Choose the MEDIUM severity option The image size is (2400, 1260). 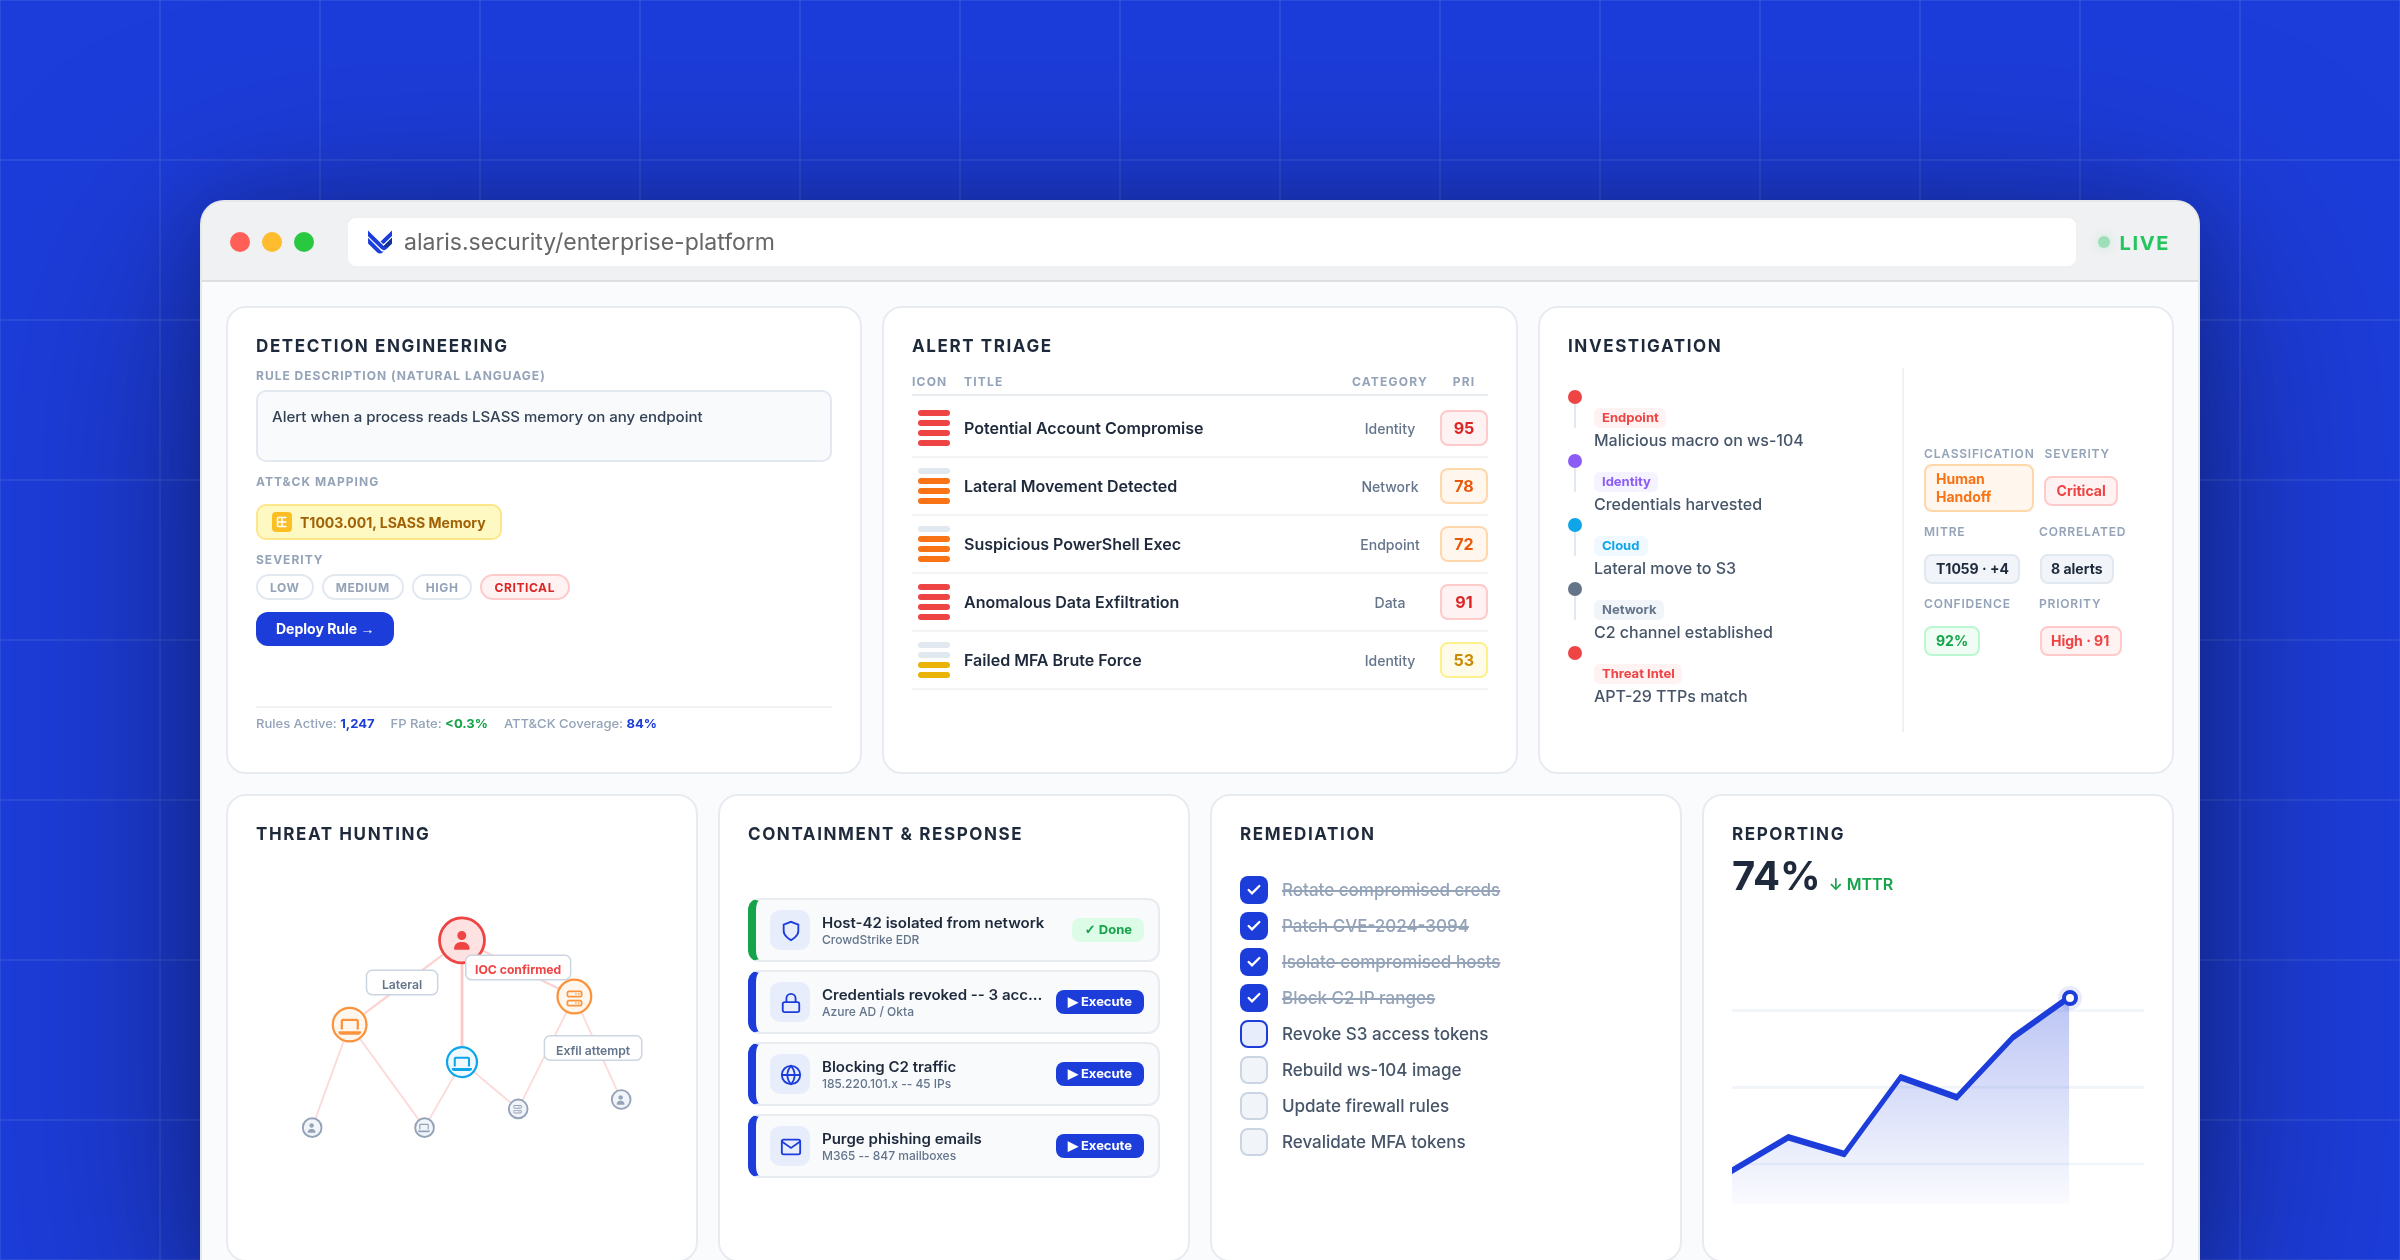pyautogui.click(x=362, y=587)
